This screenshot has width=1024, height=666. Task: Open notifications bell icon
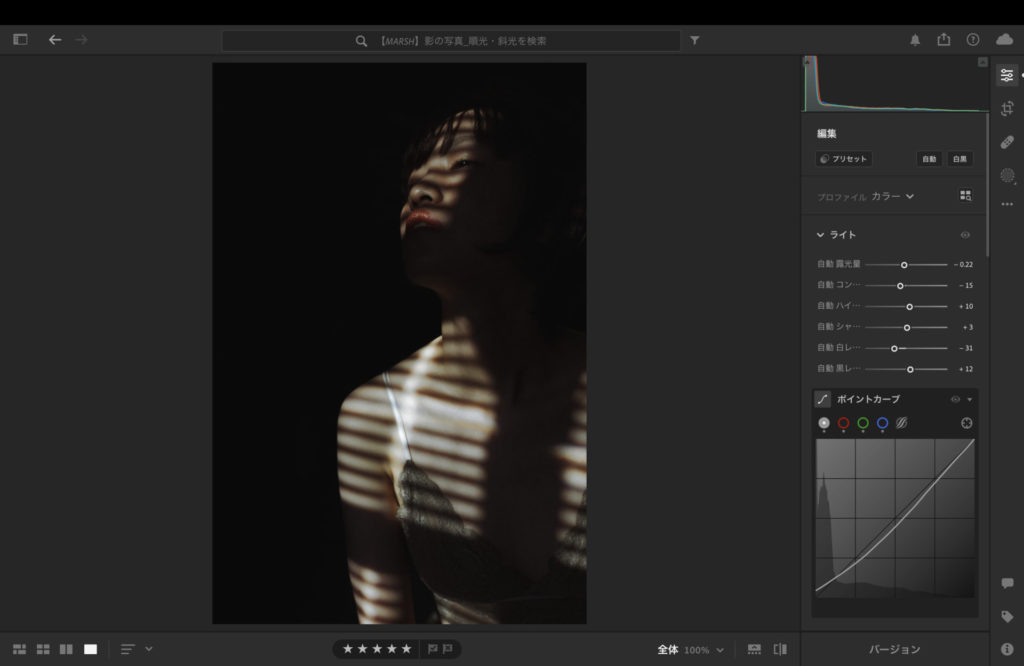915,40
